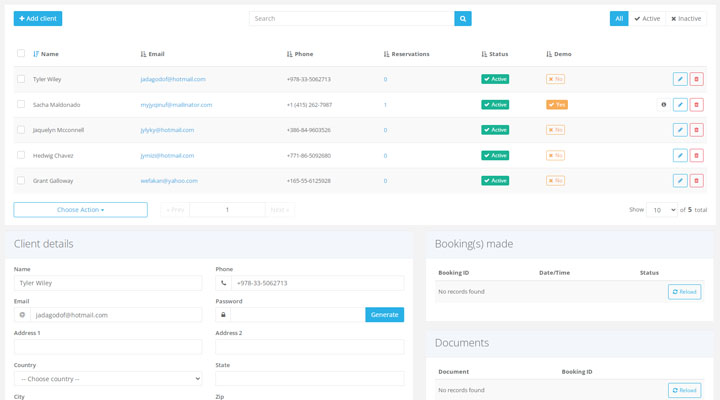This screenshot has height=400, width=720.
Task: Sort the table by Email column
Action: tap(152, 54)
